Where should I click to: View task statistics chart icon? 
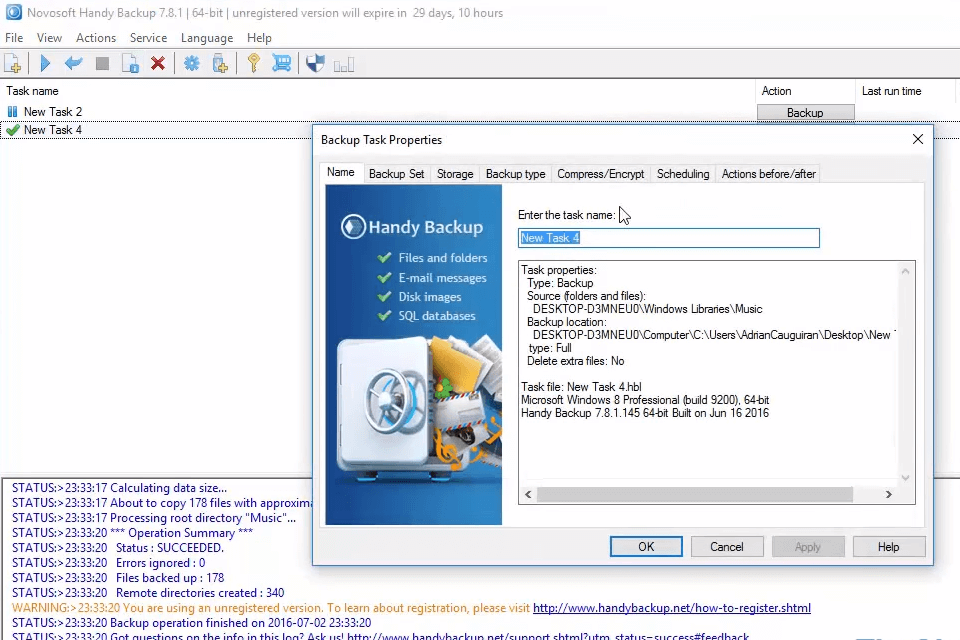(x=344, y=63)
